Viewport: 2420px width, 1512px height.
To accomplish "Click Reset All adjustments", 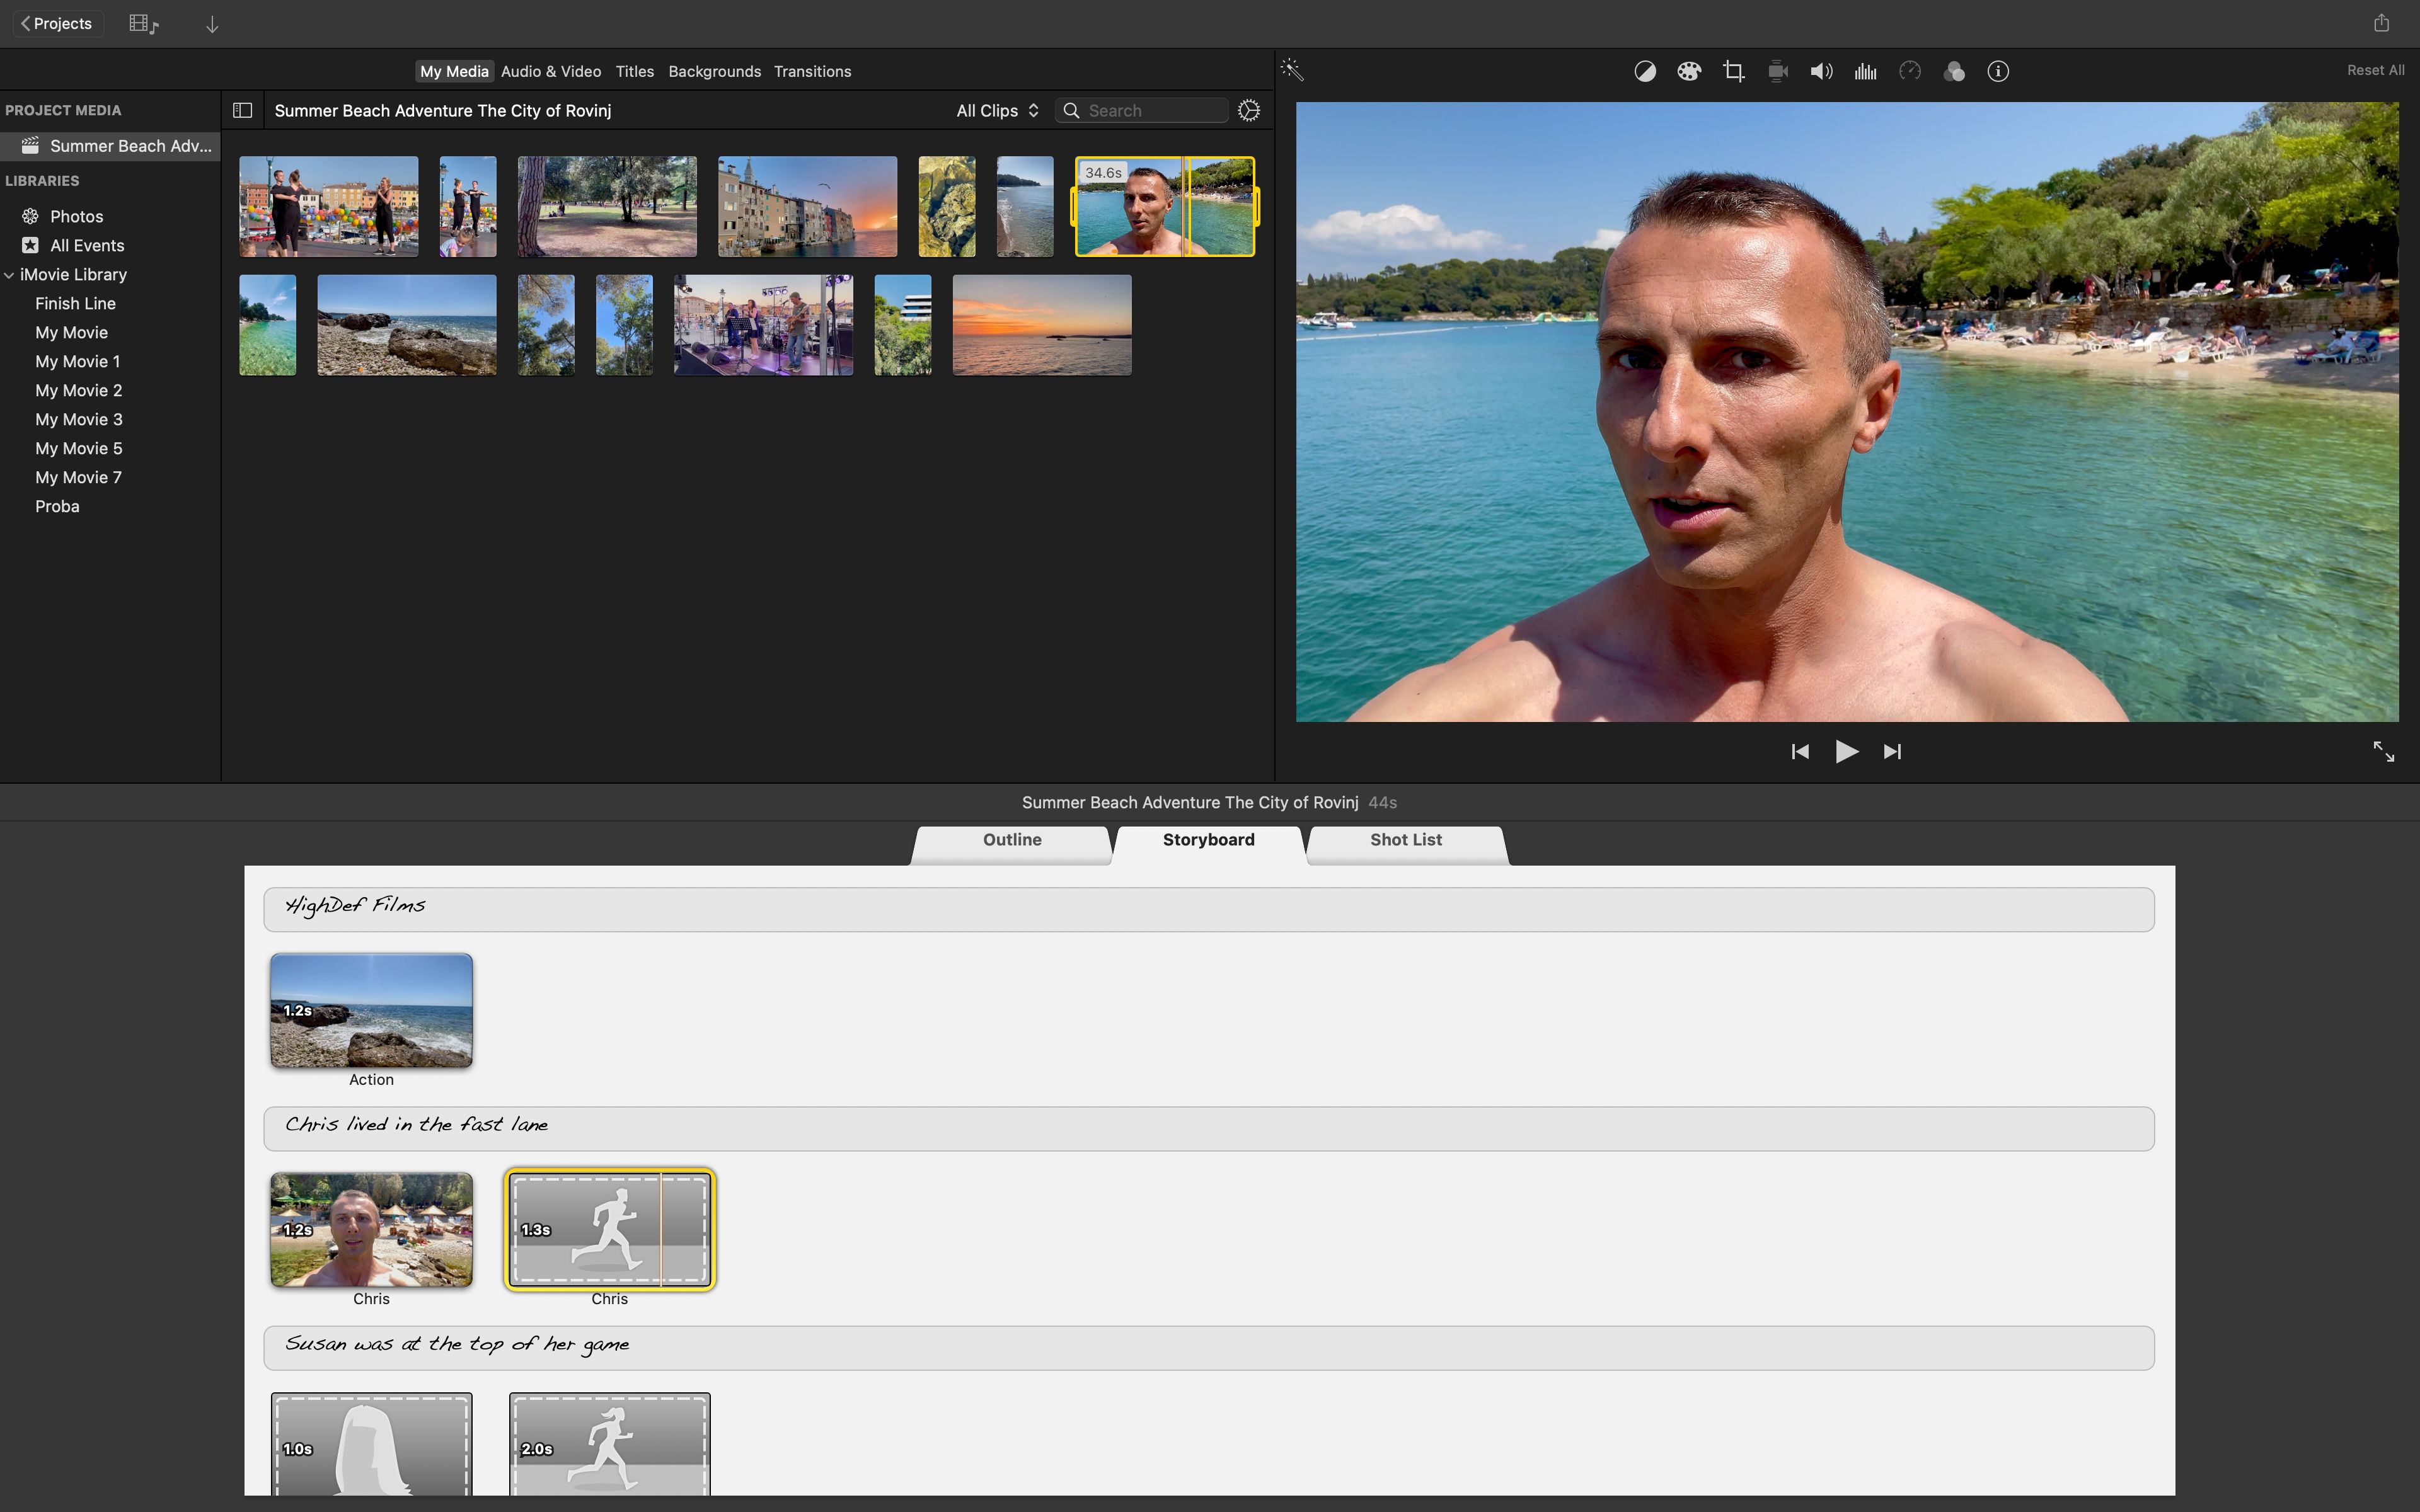I will click(x=2375, y=71).
